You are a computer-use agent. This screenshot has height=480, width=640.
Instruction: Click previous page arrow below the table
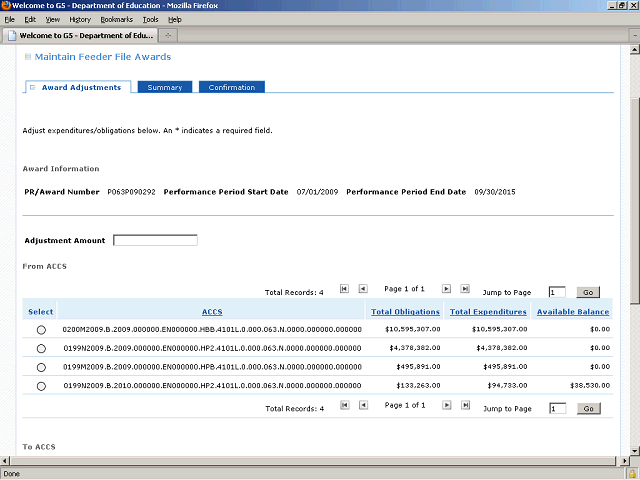(363, 405)
